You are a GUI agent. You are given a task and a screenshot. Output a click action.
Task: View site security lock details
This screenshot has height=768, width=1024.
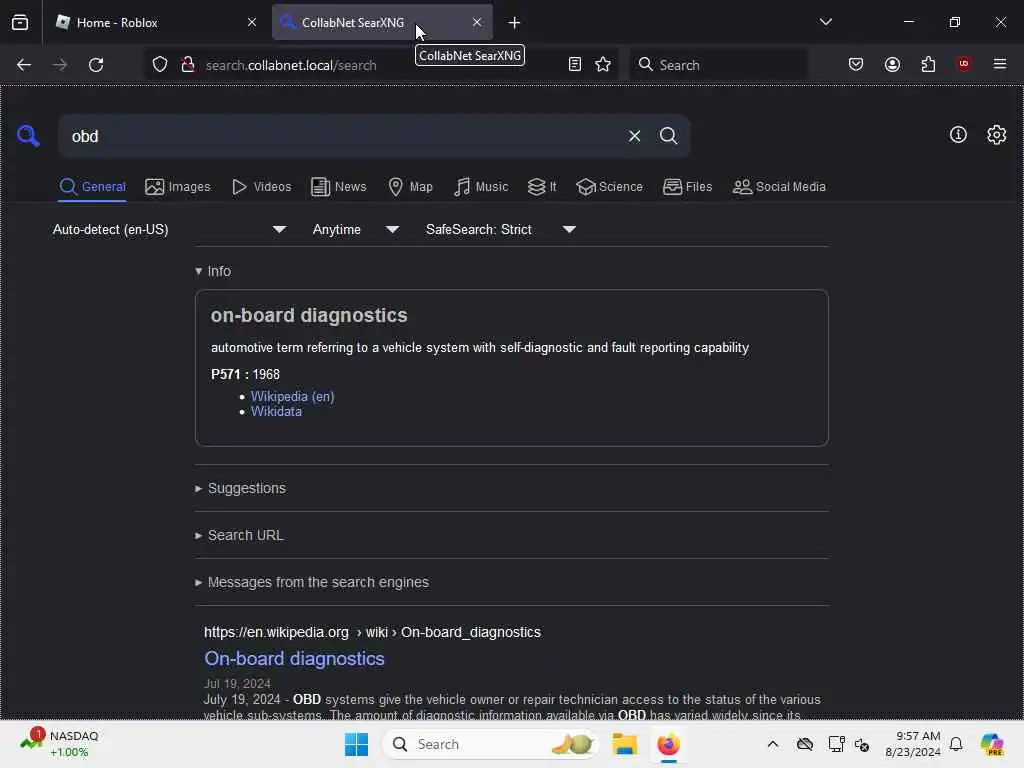click(x=188, y=64)
